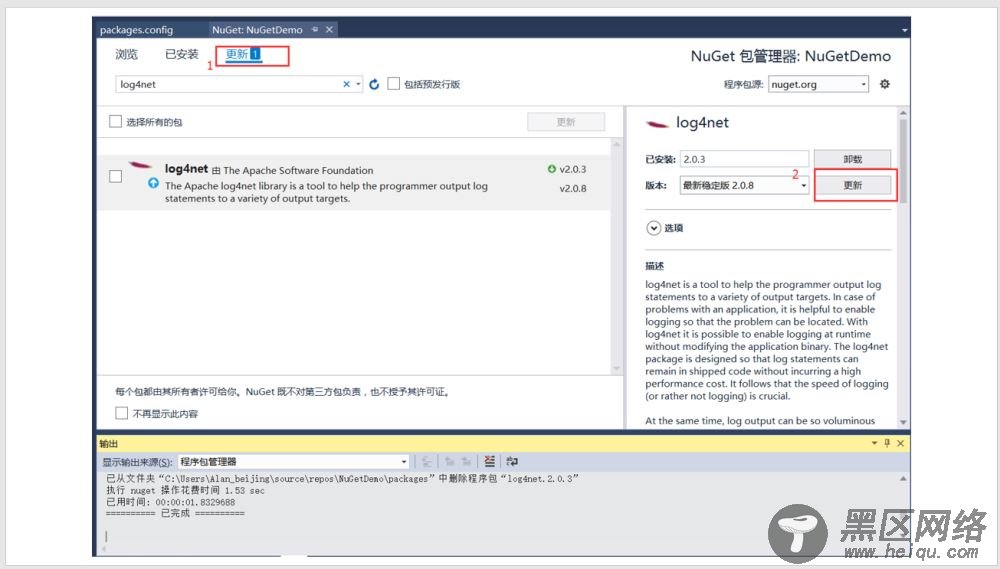Click the greyed 更新 button above list

tap(566, 122)
